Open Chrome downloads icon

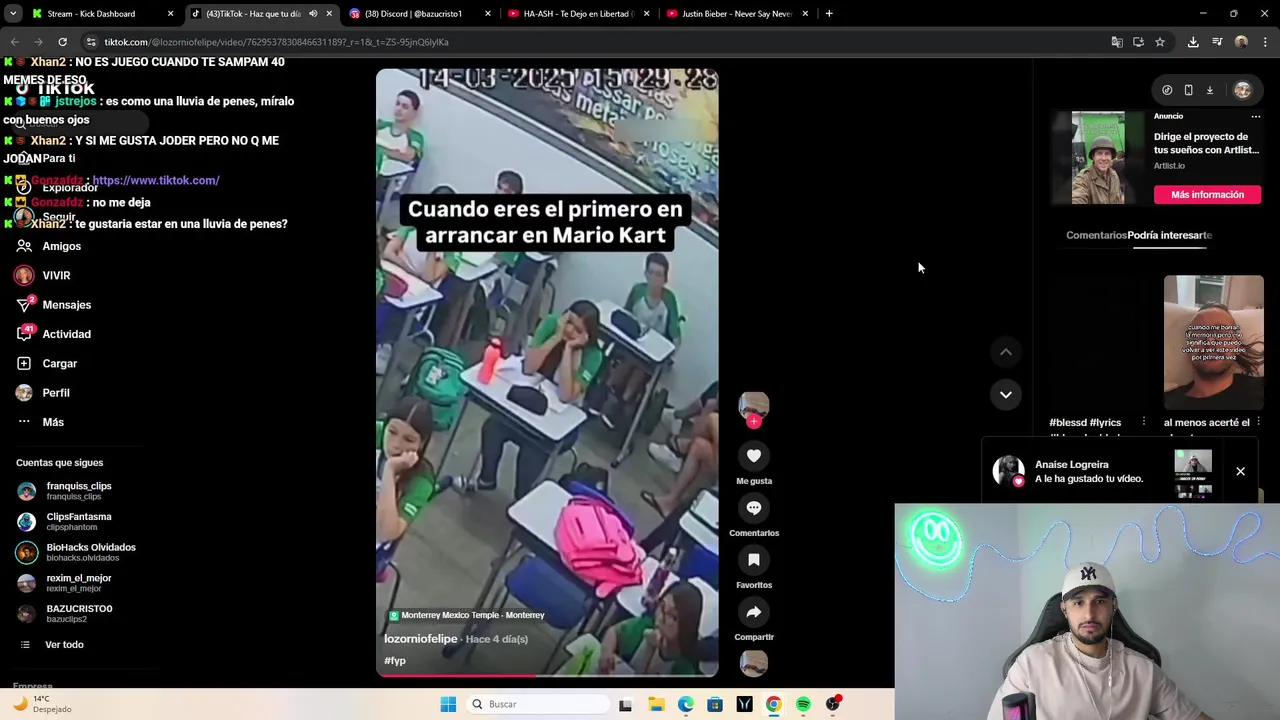1193,42
